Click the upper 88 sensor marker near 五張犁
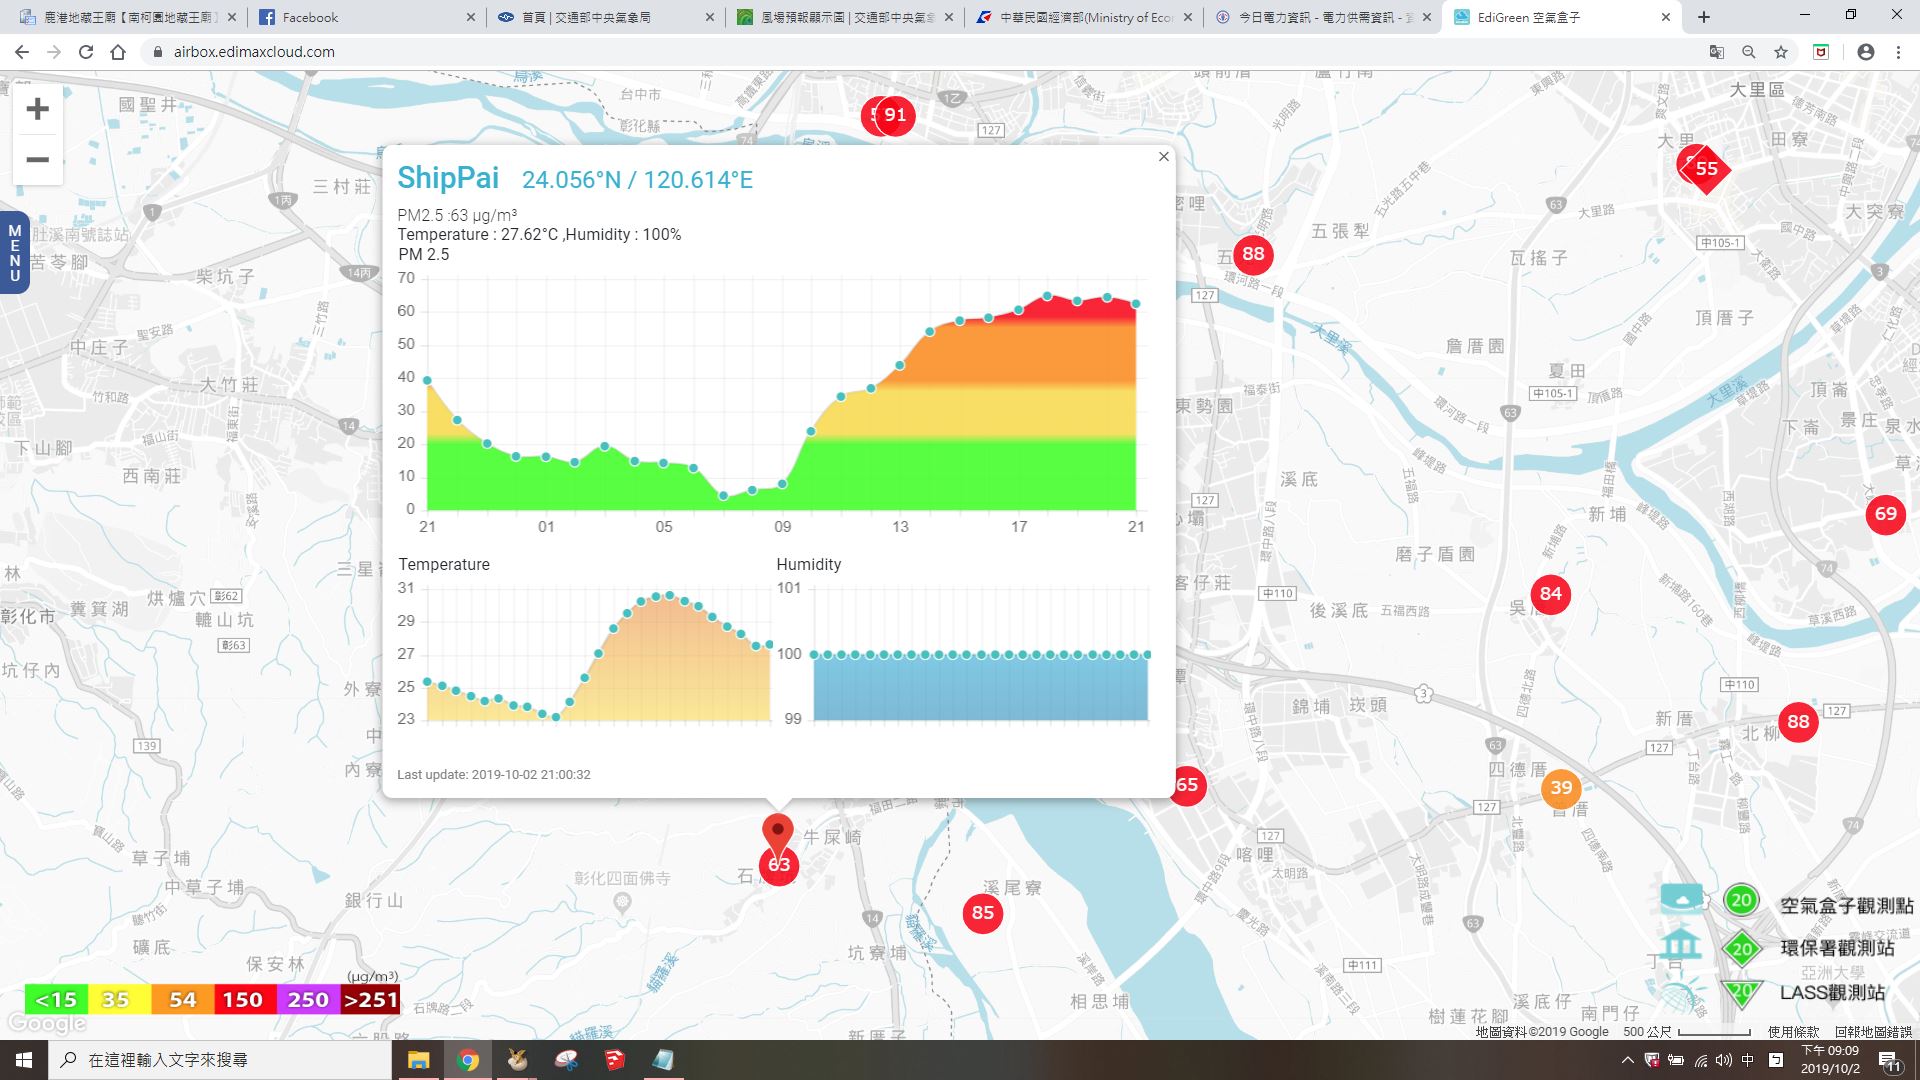 click(x=1253, y=254)
